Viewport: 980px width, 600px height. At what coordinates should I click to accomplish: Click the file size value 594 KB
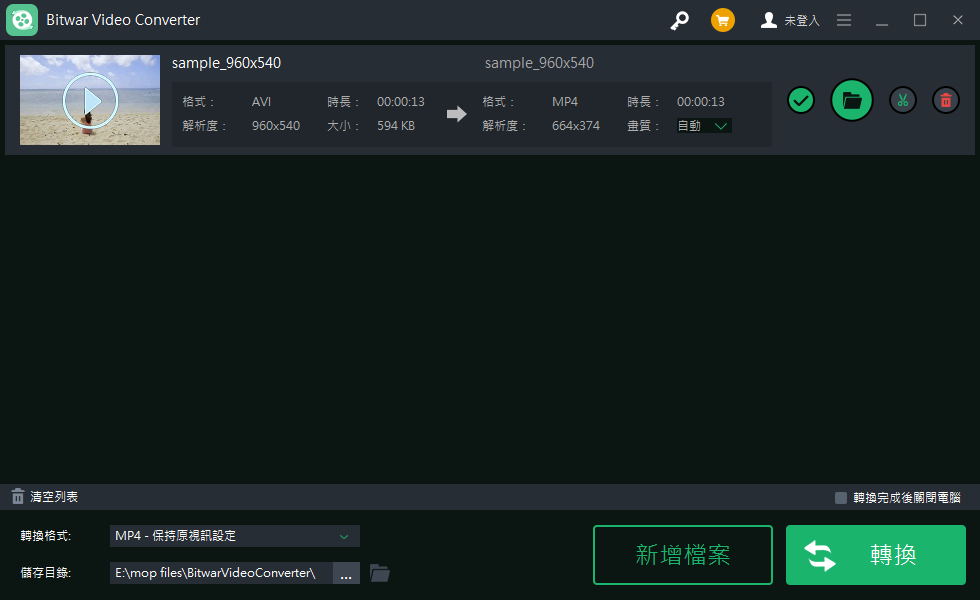tap(396, 126)
